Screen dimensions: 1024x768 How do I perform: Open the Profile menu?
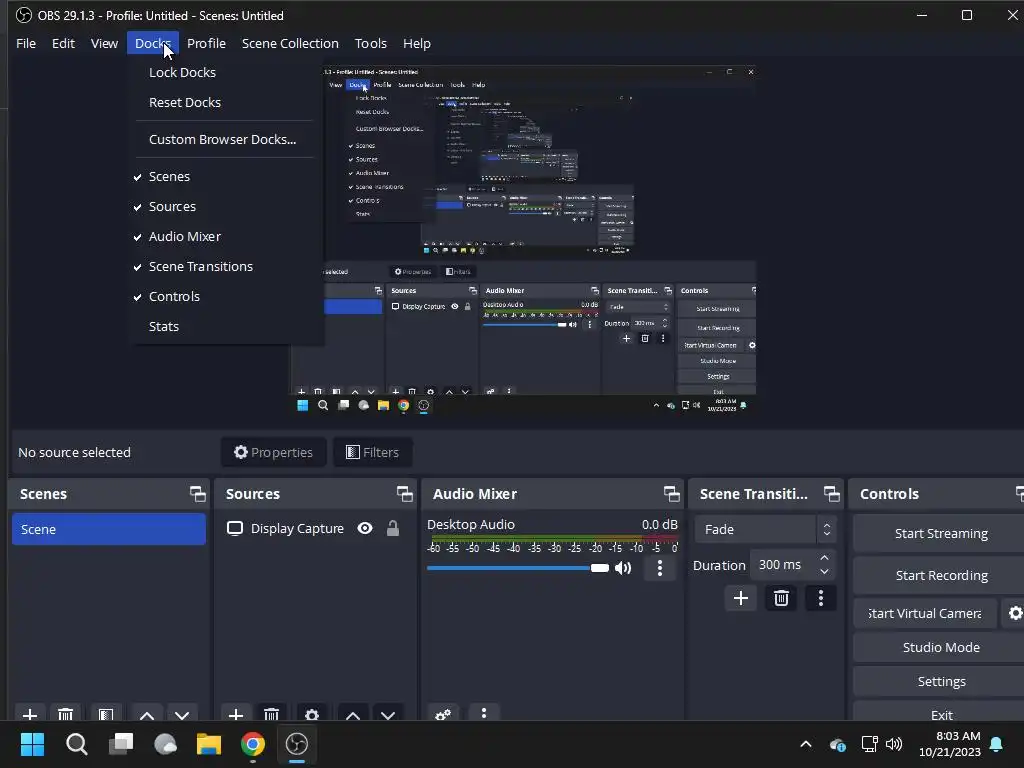click(206, 43)
